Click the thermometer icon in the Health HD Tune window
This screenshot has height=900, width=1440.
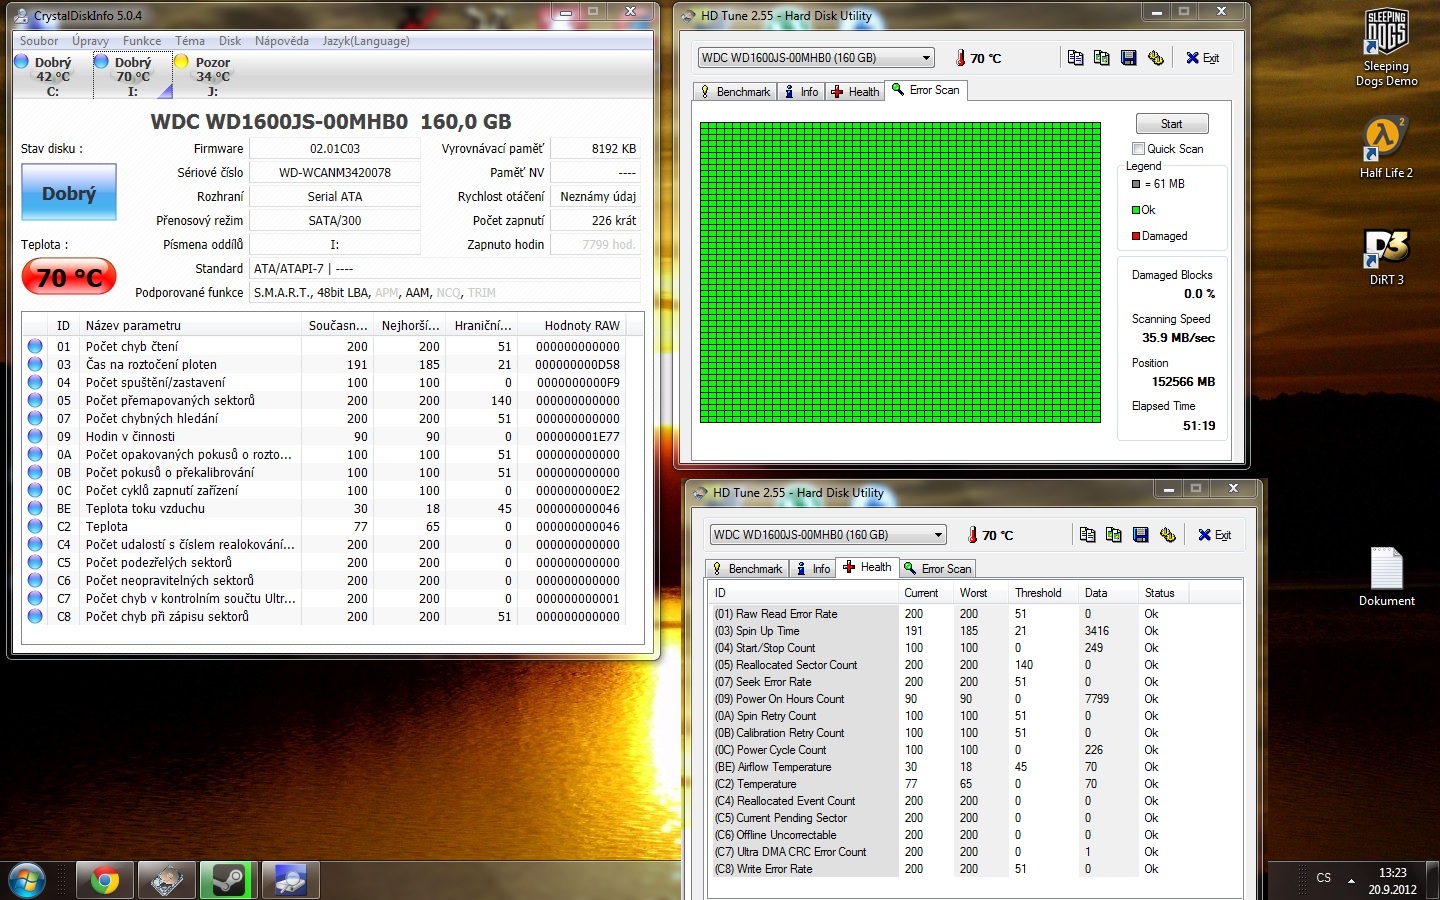pyautogui.click(x=973, y=535)
